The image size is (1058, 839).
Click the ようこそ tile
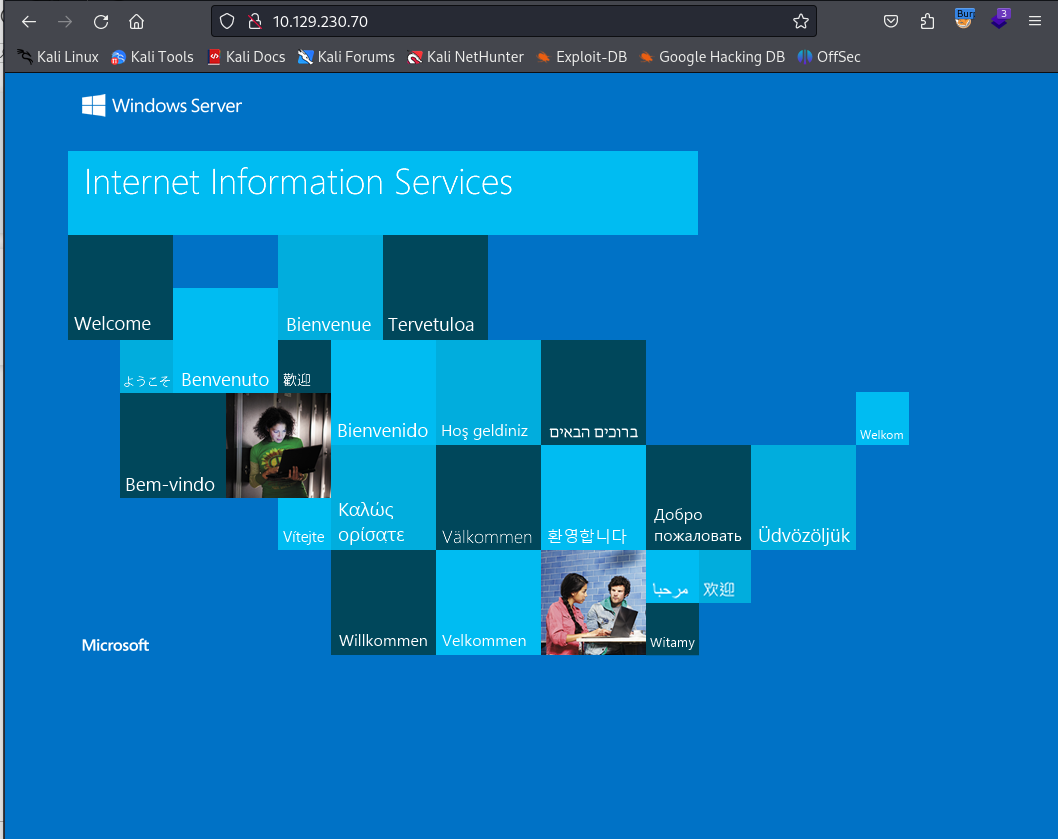(x=146, y=366)
